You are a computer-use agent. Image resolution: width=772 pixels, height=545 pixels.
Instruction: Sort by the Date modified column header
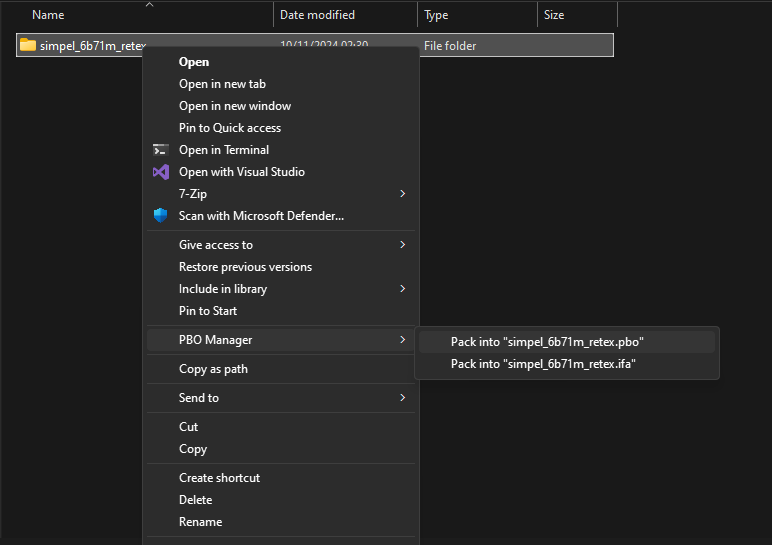click(317, 15)
